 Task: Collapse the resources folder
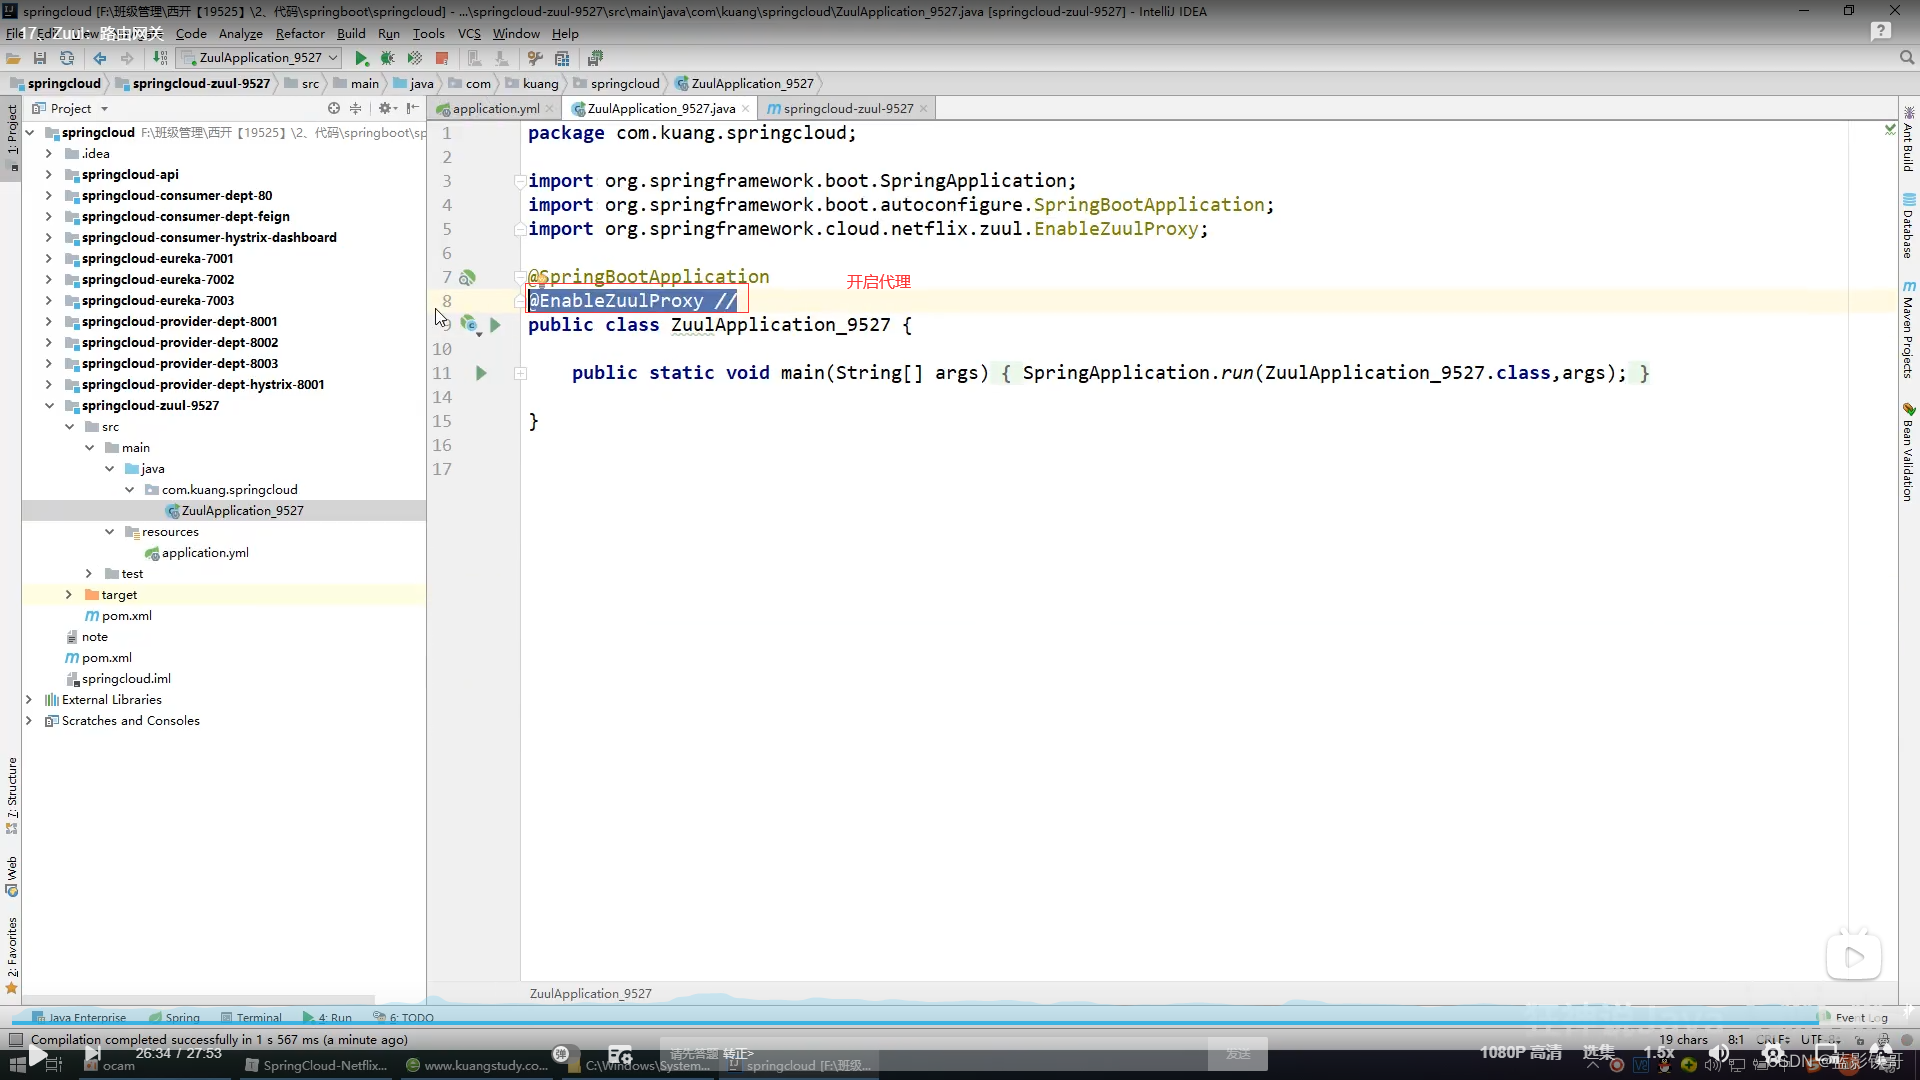(109, 531)
